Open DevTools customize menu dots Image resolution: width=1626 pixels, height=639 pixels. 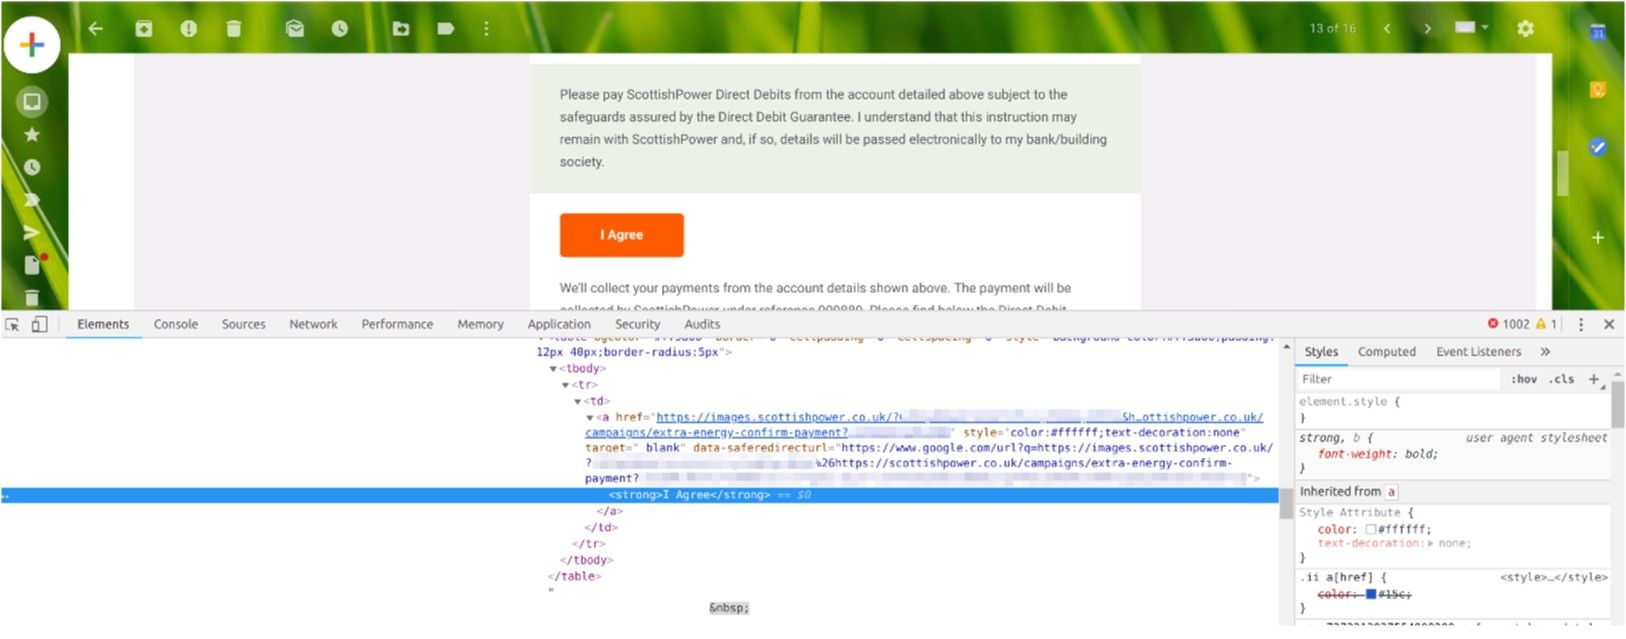point(1581,325)
